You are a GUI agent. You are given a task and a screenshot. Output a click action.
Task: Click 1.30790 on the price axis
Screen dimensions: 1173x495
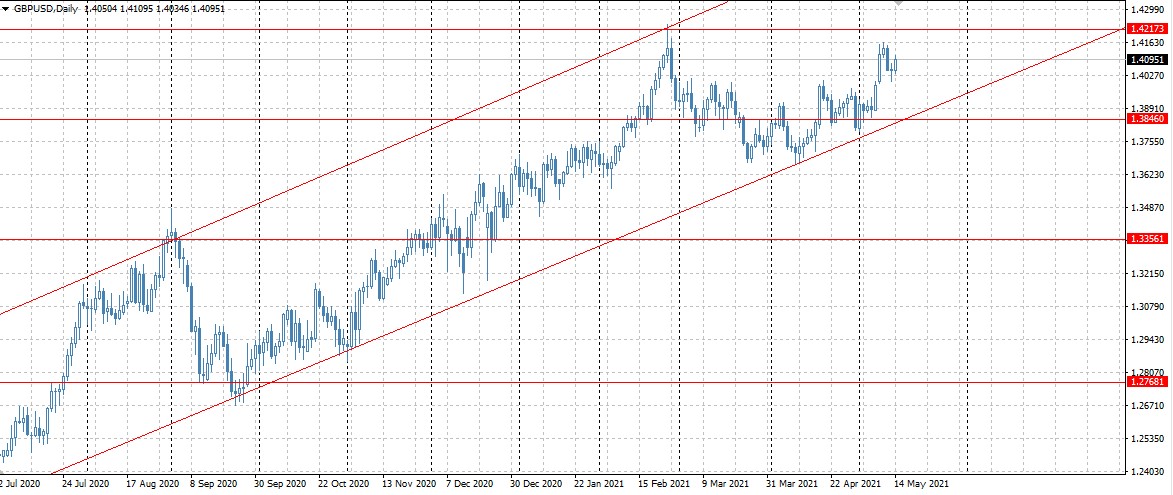(x=1148, y=307)
